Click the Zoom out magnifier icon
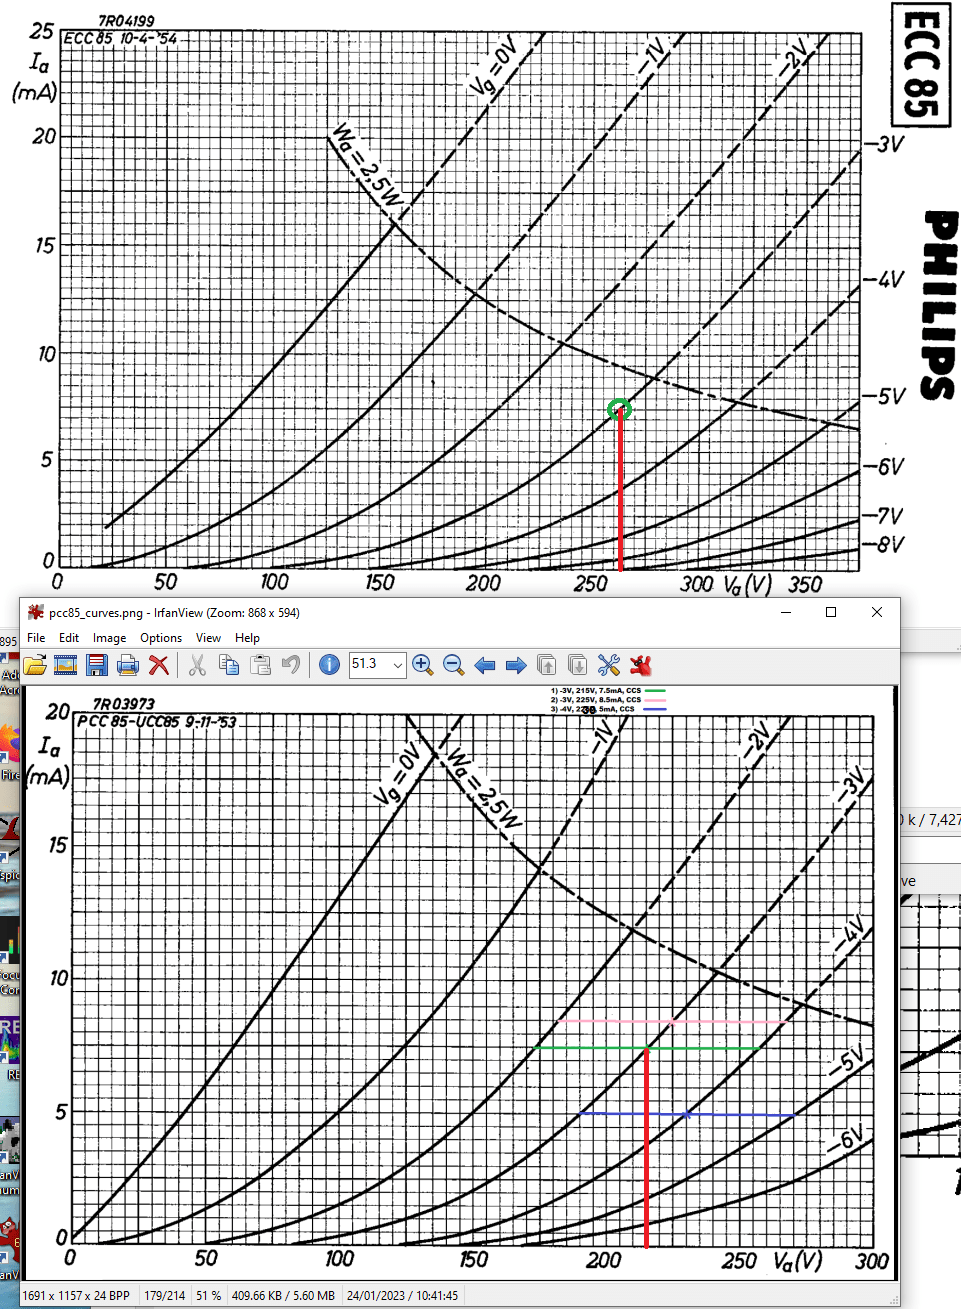 click(453, 665)
